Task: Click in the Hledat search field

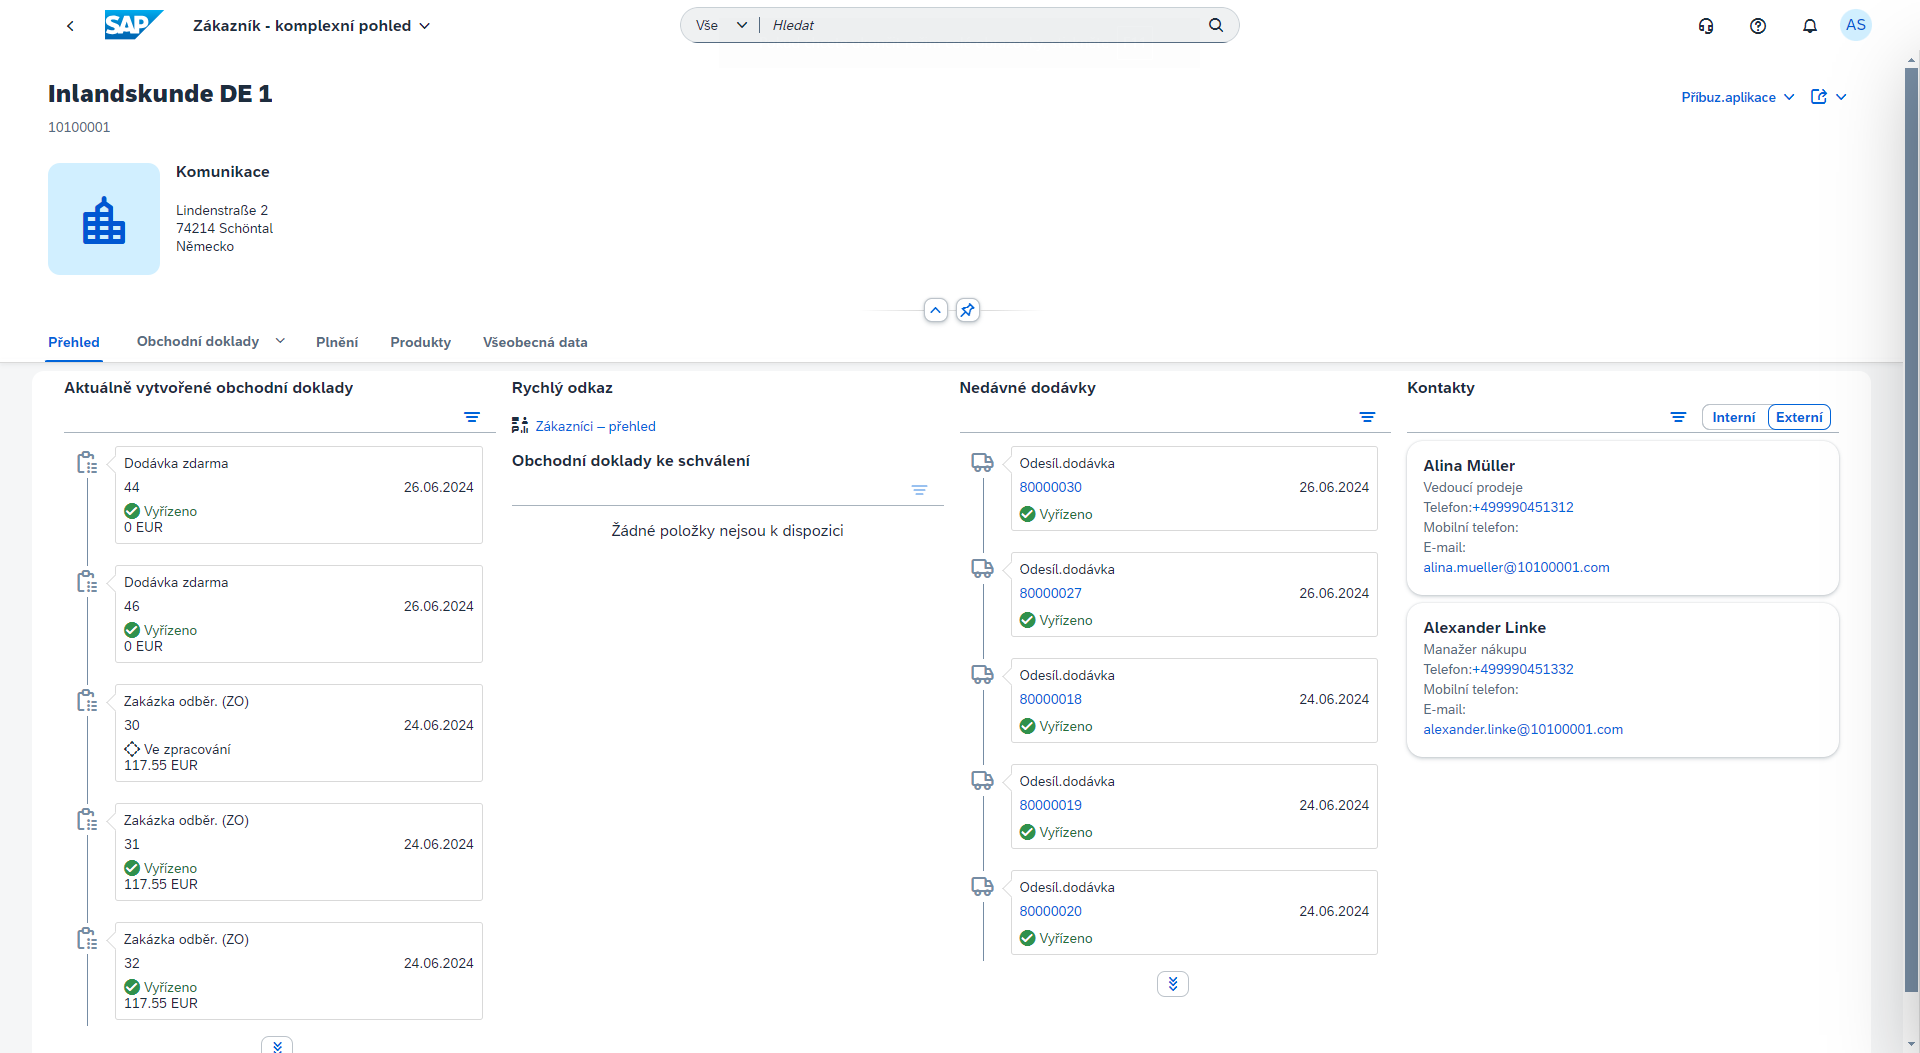Action: pos(980,25)
